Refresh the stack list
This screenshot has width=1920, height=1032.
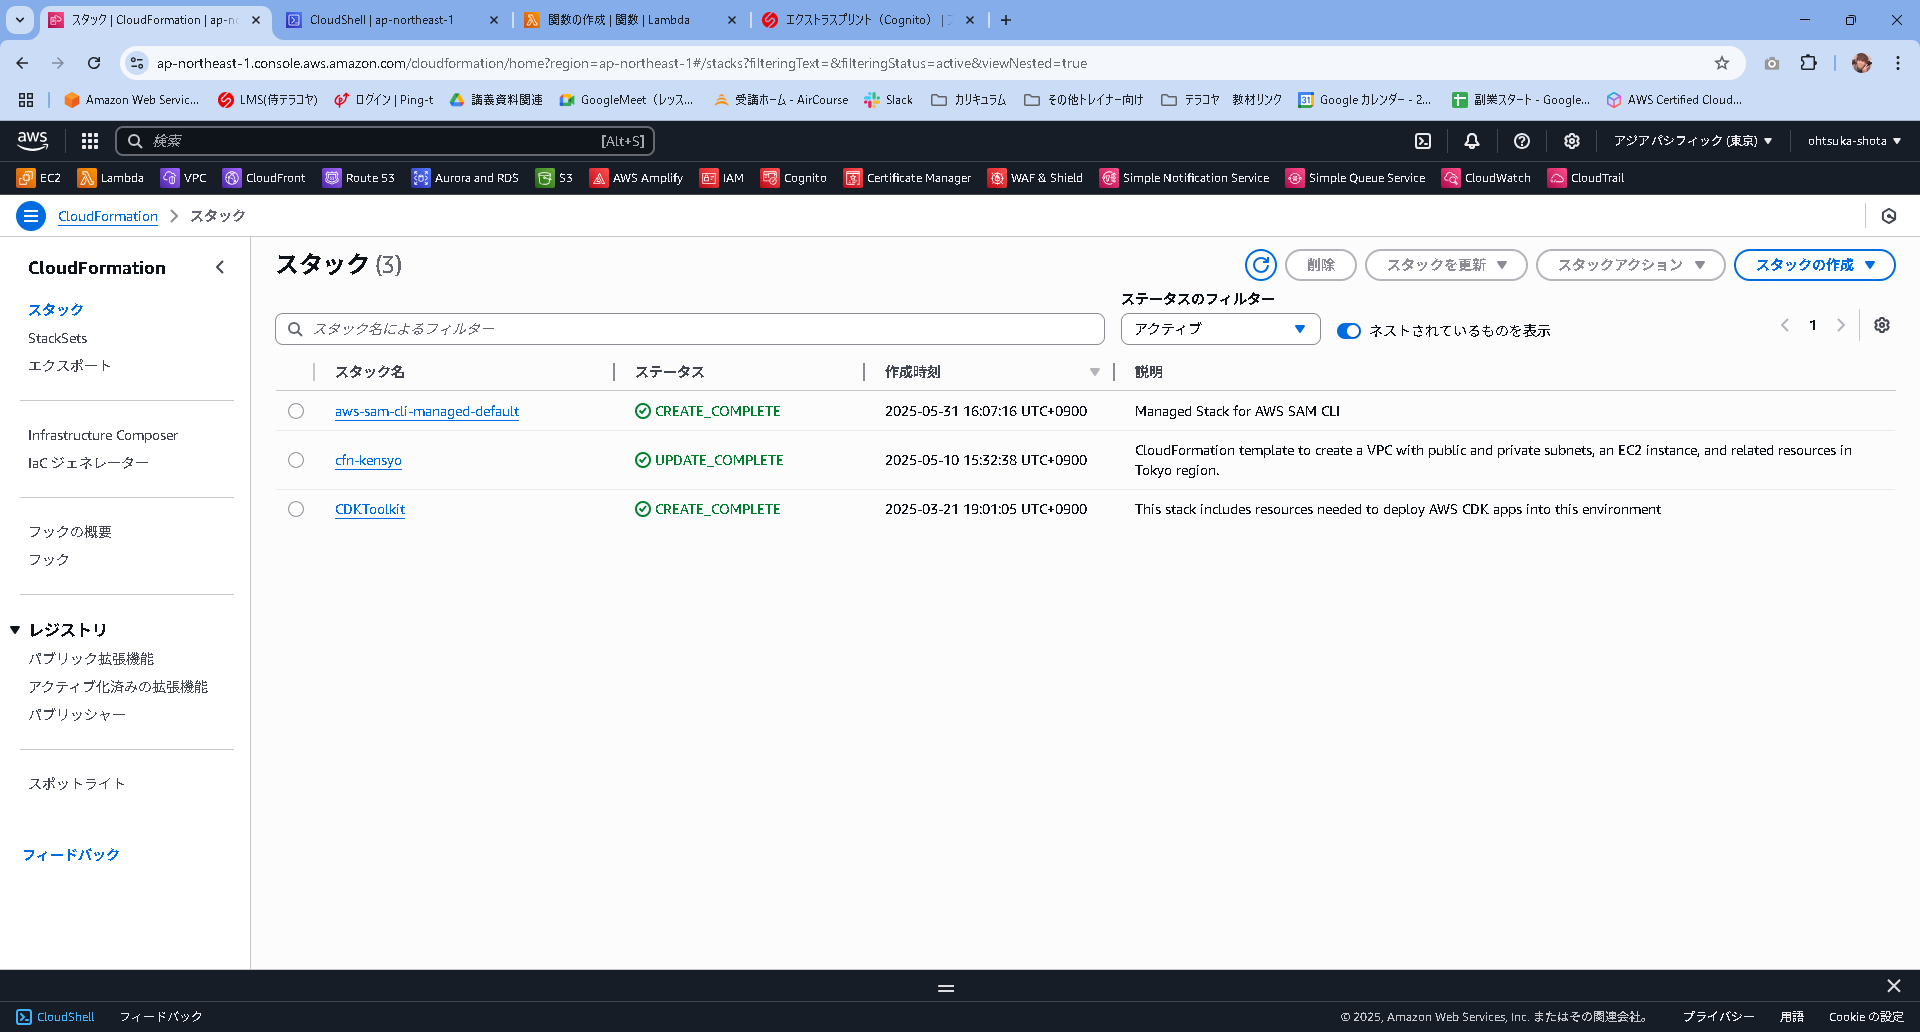pos(1261,265)
